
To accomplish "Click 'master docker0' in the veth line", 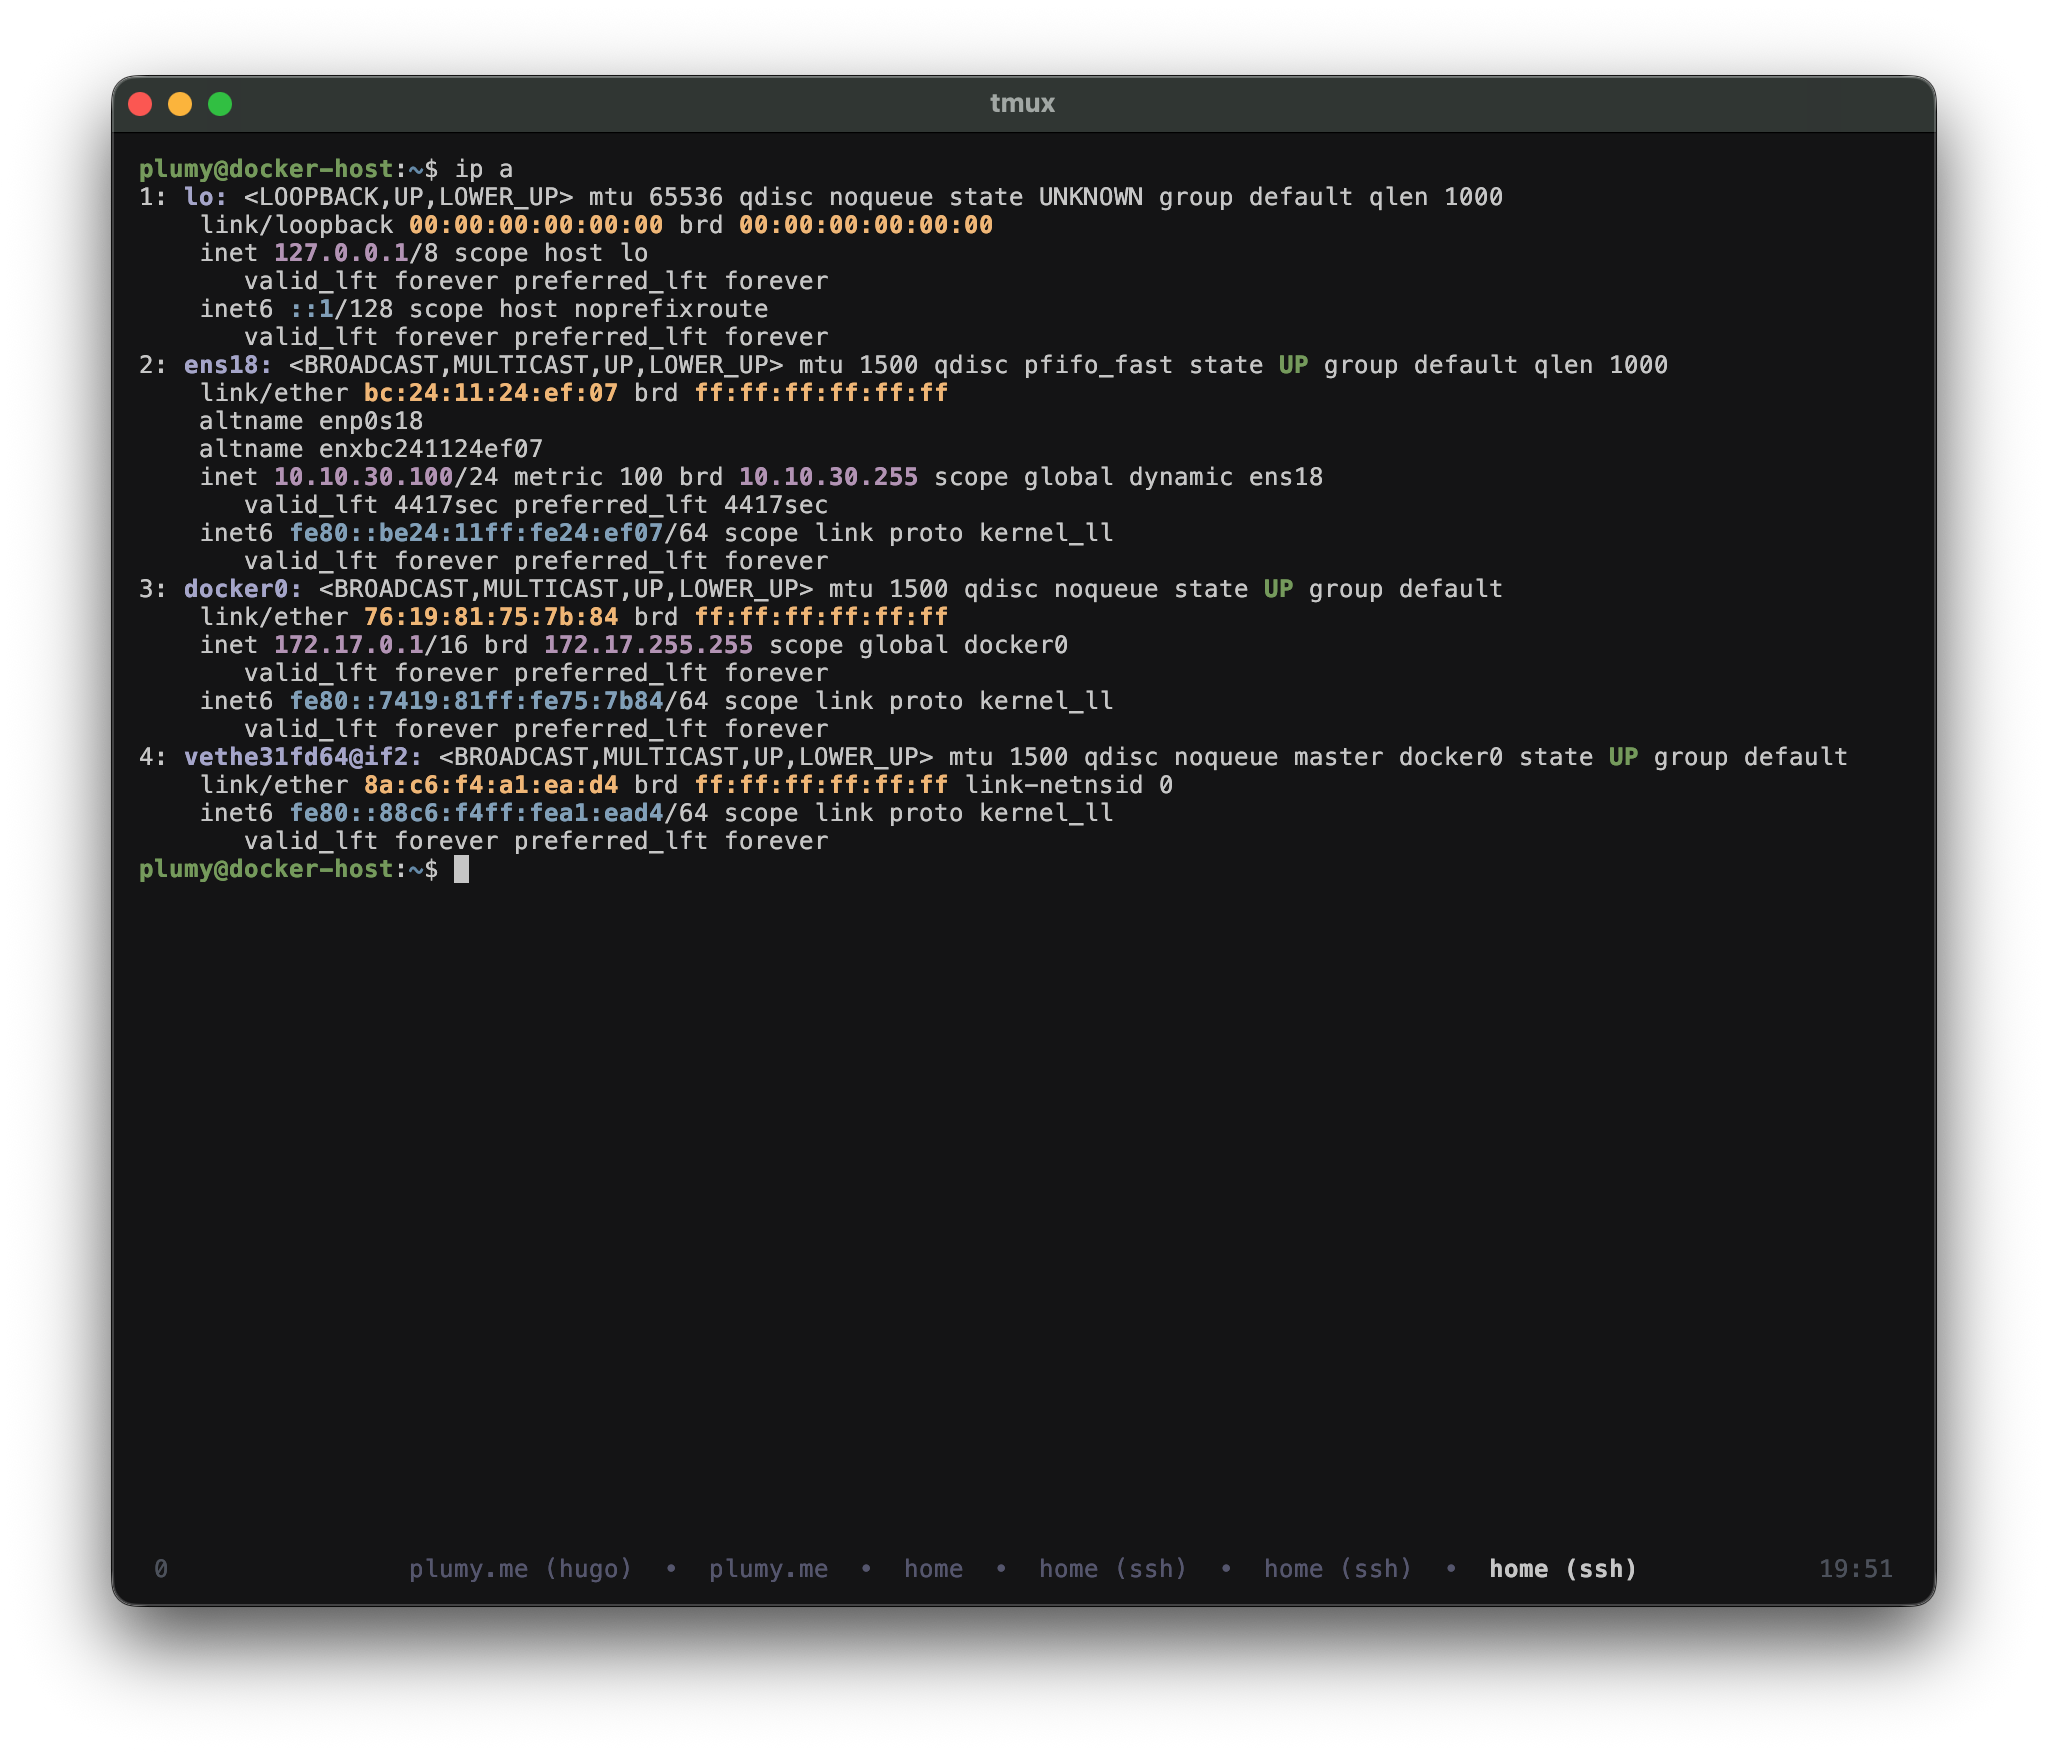I will [1398, 757].
